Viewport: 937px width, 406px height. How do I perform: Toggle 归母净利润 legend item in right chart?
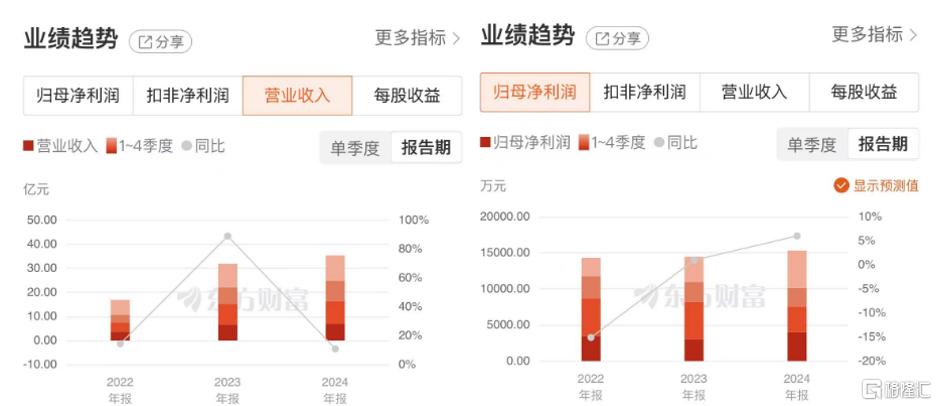525,142
